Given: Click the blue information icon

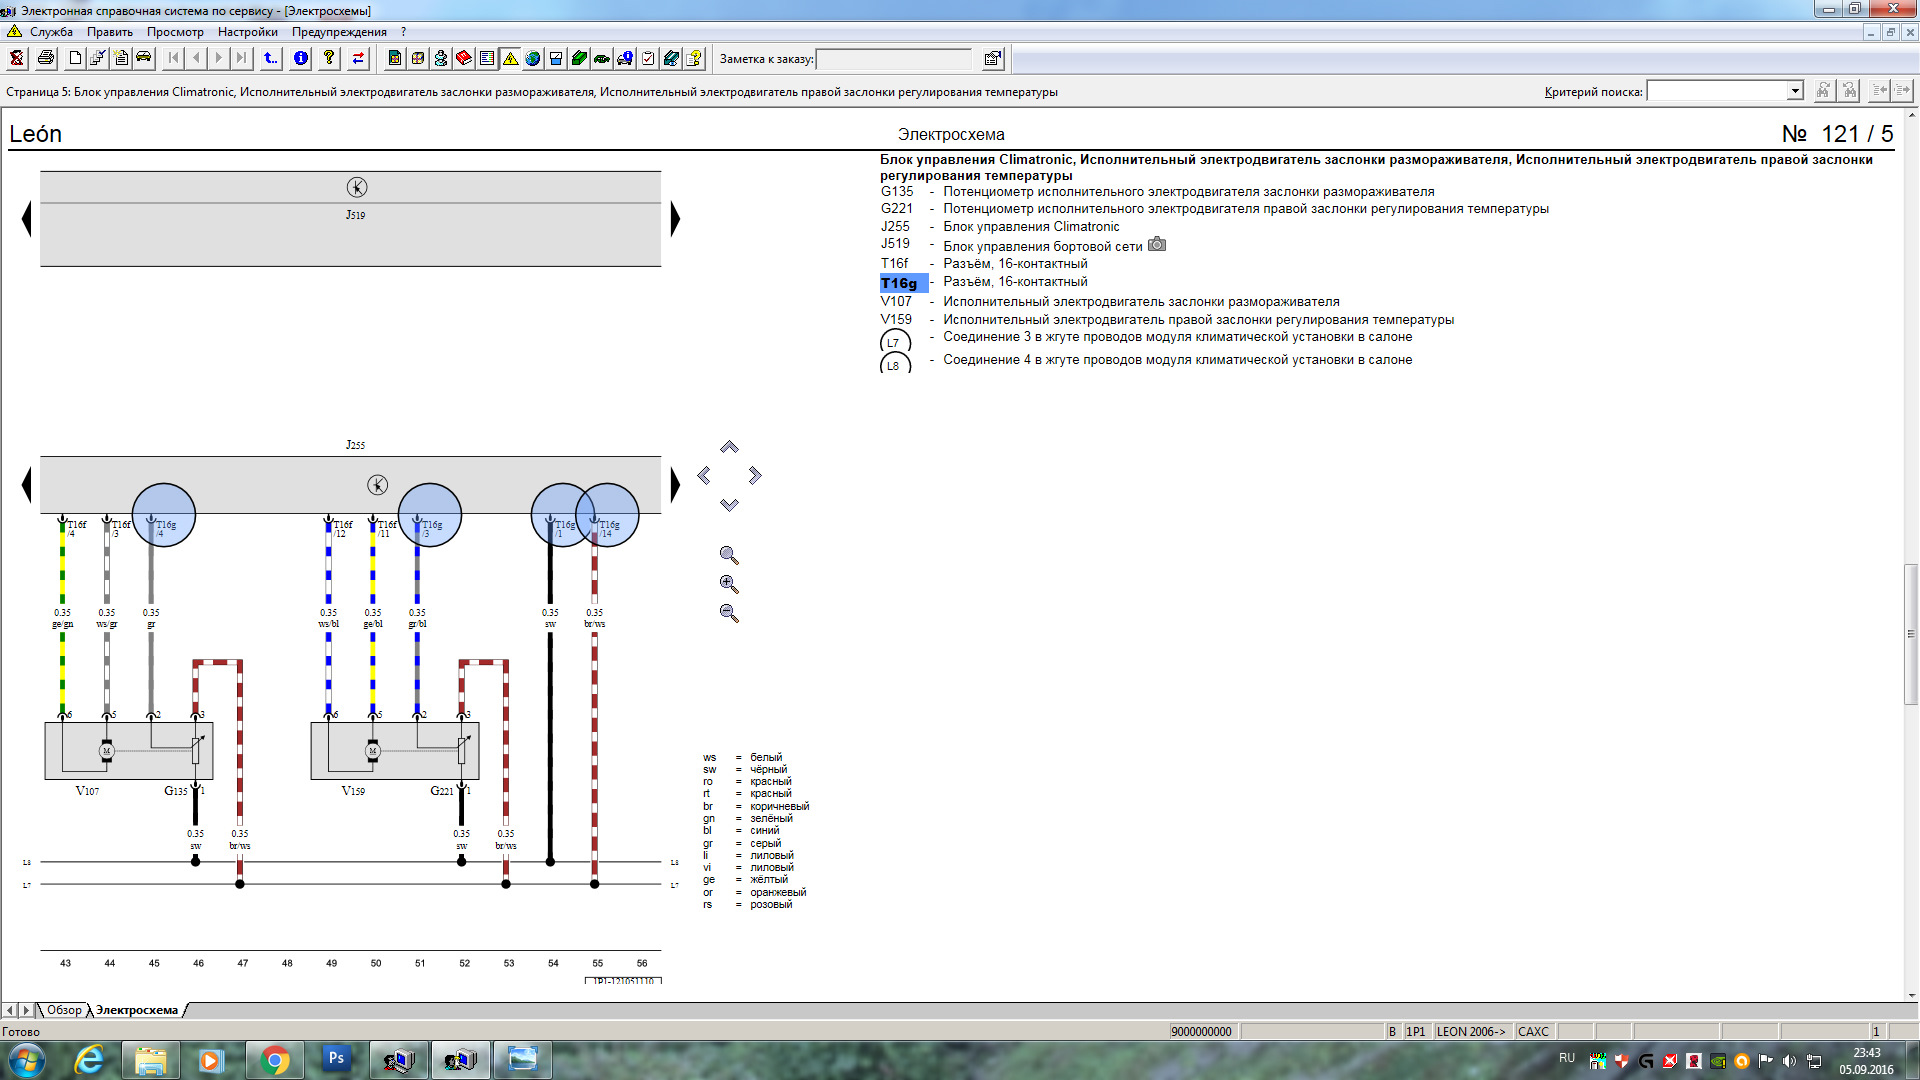Looking at the screenshot, I should point(300,58).
